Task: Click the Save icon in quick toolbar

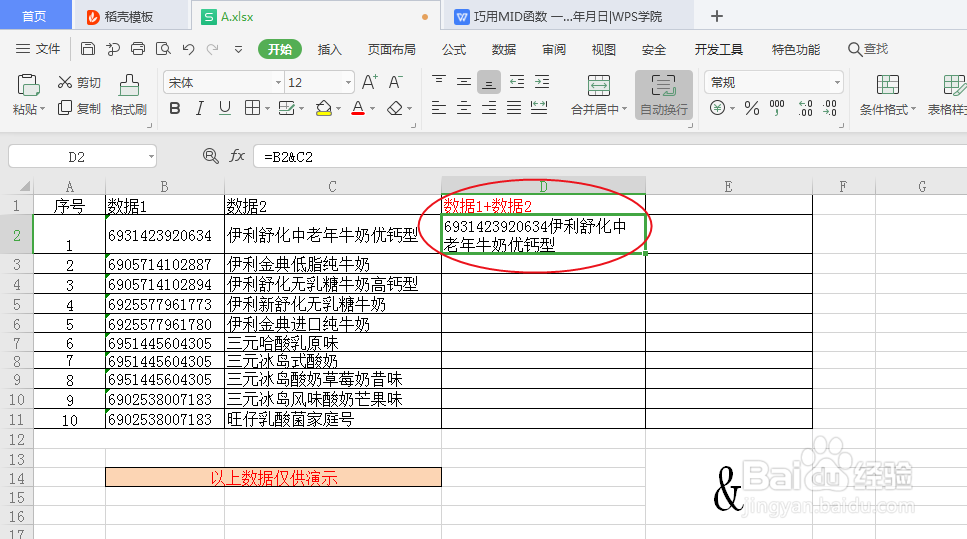Action: (x=88, y=49)
